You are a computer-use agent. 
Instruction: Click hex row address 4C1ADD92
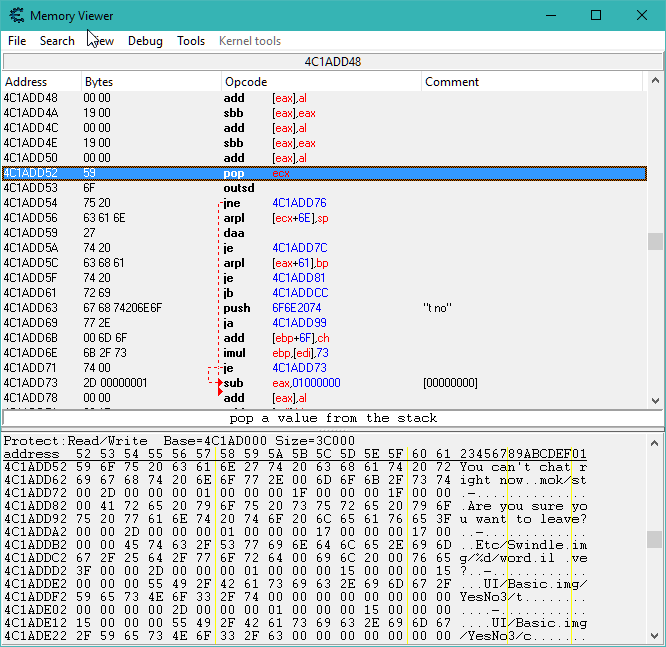point(35,519)
